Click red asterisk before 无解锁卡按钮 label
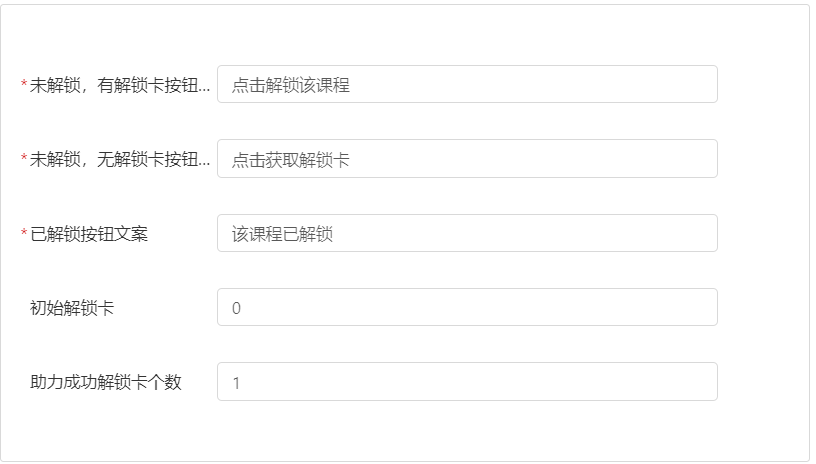Image resolution: width=816 pixels, height=464 pixels. click(x=24, y=160)
